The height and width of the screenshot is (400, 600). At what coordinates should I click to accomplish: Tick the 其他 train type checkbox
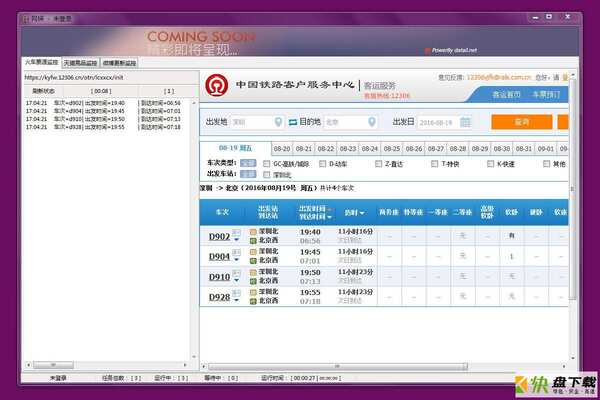tap(546, 164)
